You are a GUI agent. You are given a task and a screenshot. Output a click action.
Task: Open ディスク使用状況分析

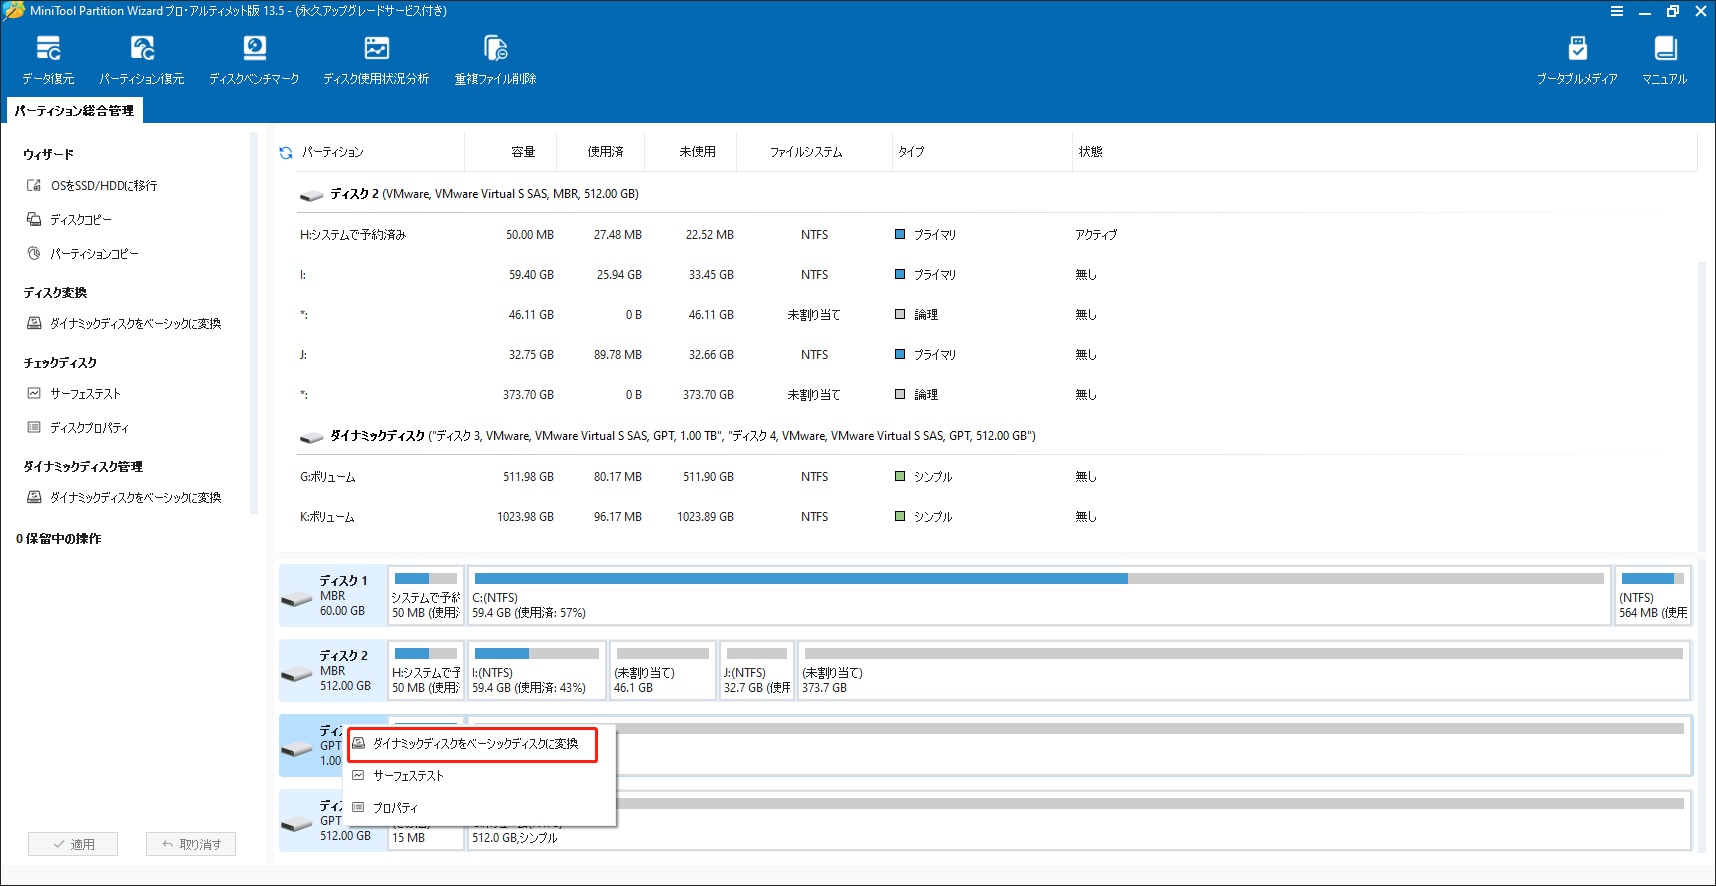[x=376, y=60]
